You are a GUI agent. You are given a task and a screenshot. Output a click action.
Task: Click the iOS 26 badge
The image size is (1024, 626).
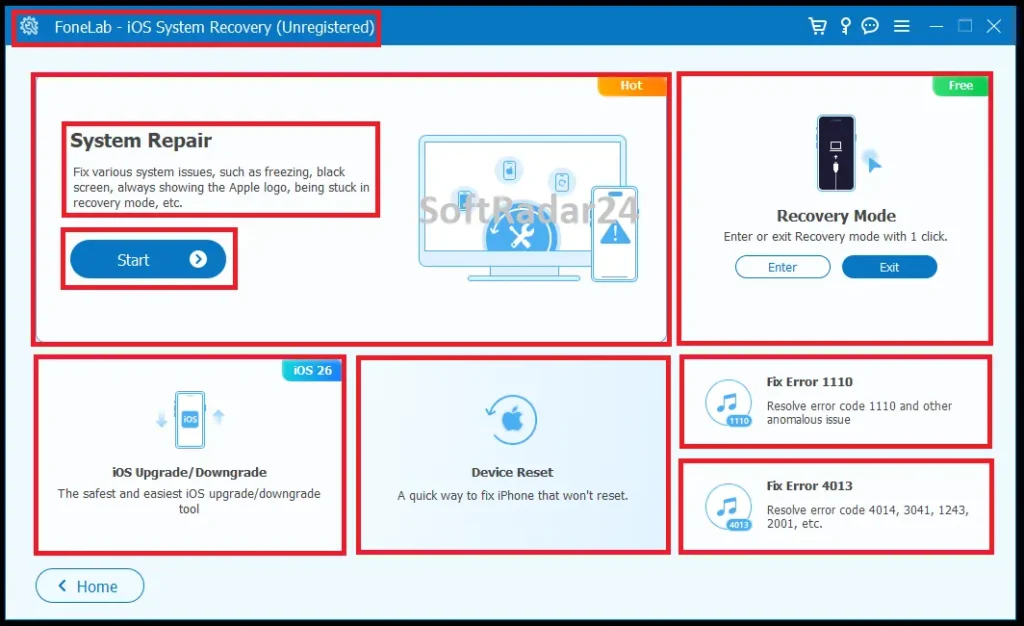[x=312, y=370]
